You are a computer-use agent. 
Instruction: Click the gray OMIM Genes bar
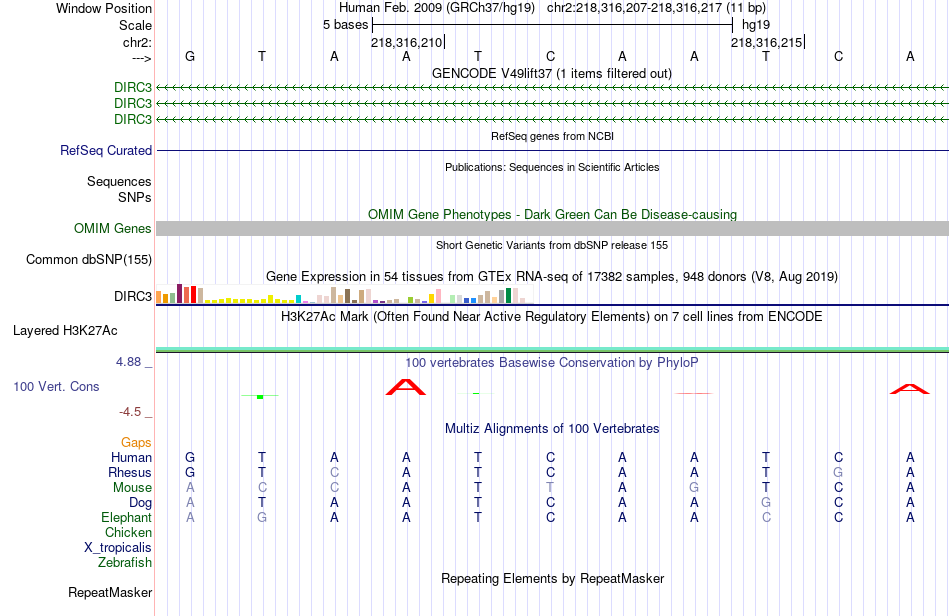[x=552, y=228]
